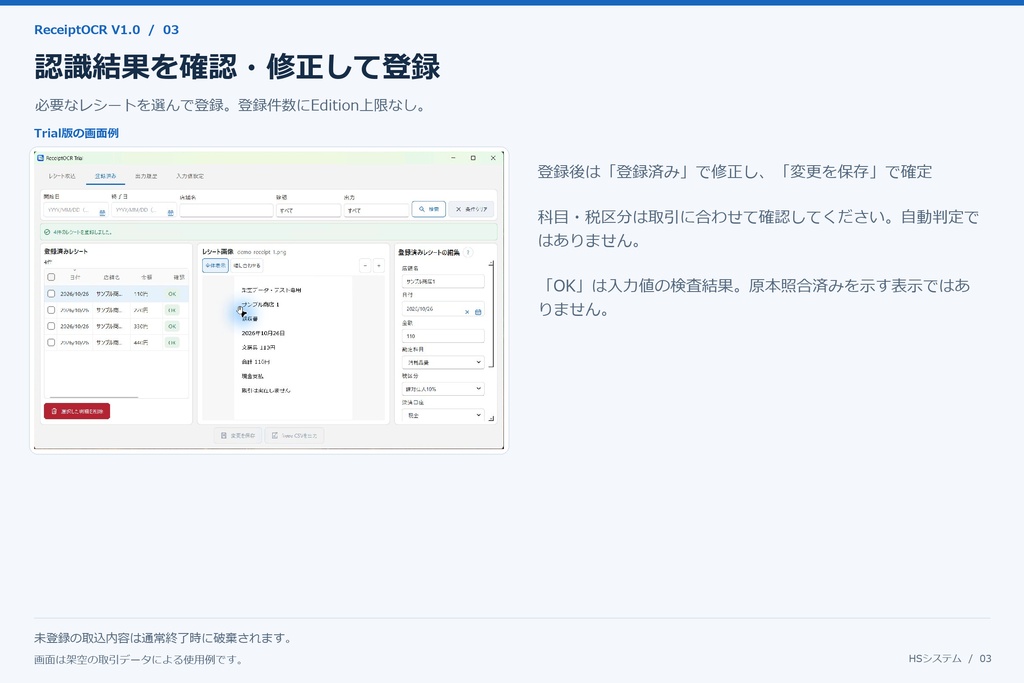Open the payment method dropdown showing 現金
This screenshot has width=1024, height=683.
pyautogui.click(x=443, y=415)
